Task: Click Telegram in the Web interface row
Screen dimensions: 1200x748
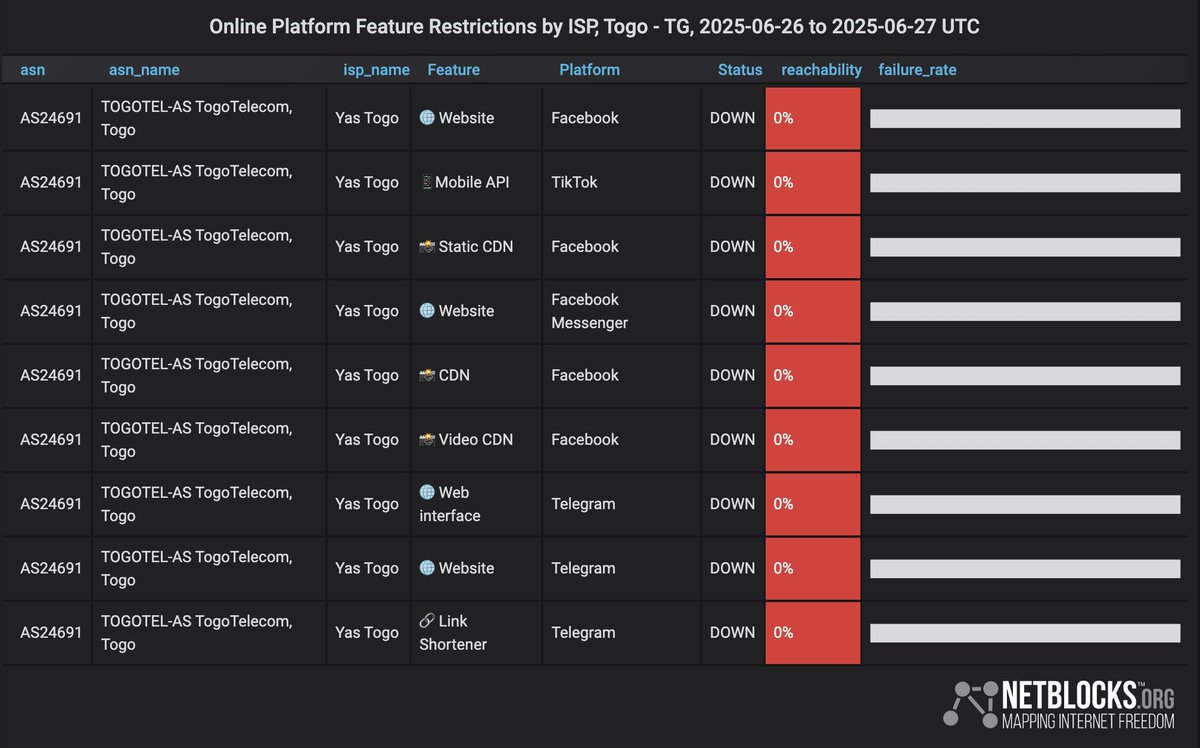Action: (x=583, y=504)
